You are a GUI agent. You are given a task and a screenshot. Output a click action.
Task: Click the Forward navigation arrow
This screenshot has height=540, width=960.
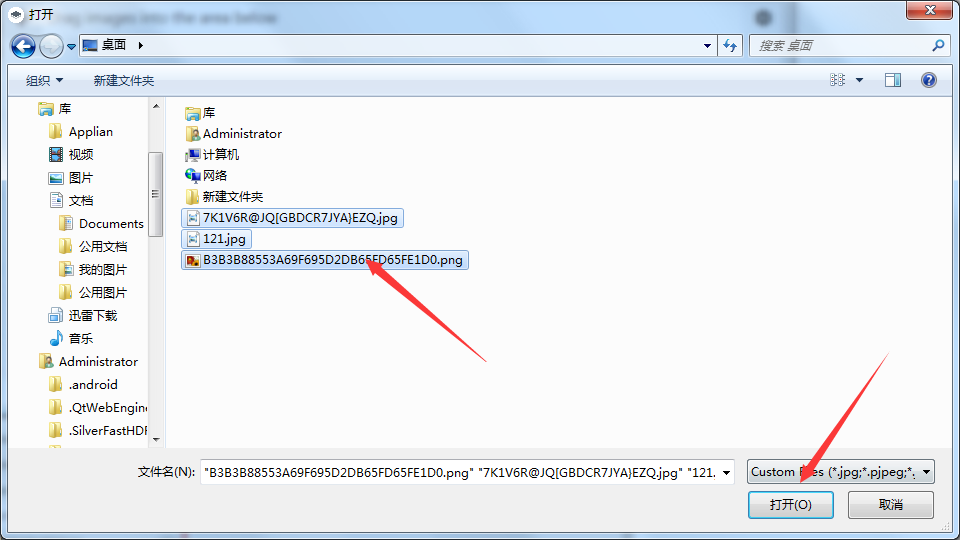pos(51,46)
